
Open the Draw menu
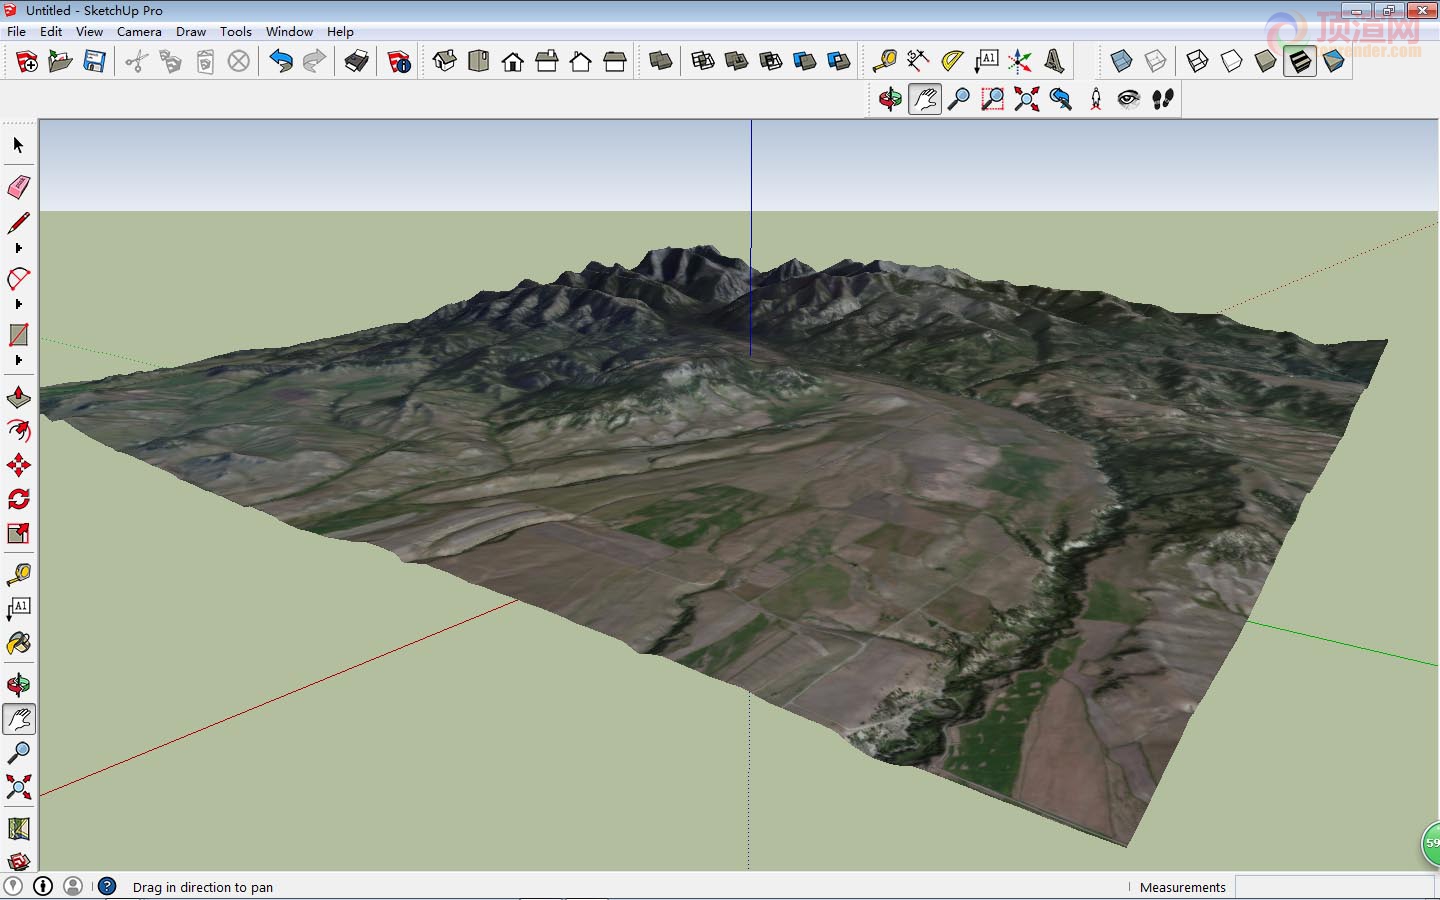point(191,32)
